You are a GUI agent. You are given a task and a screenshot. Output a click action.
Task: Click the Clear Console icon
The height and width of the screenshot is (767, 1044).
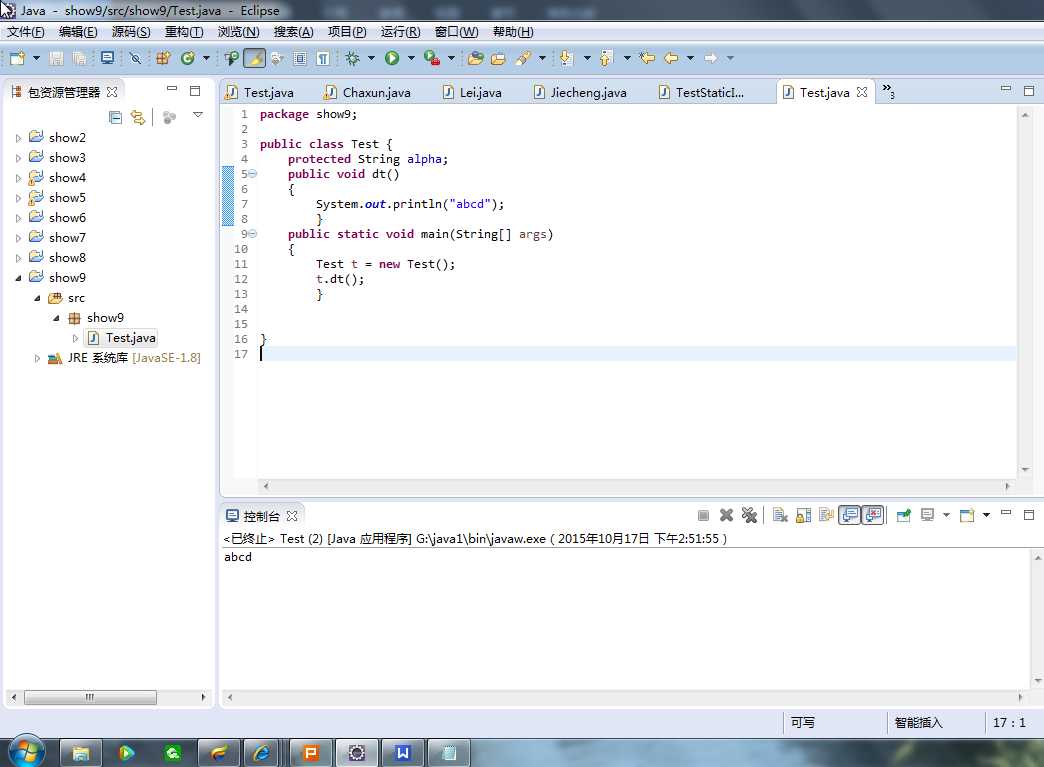pos(780,515)
